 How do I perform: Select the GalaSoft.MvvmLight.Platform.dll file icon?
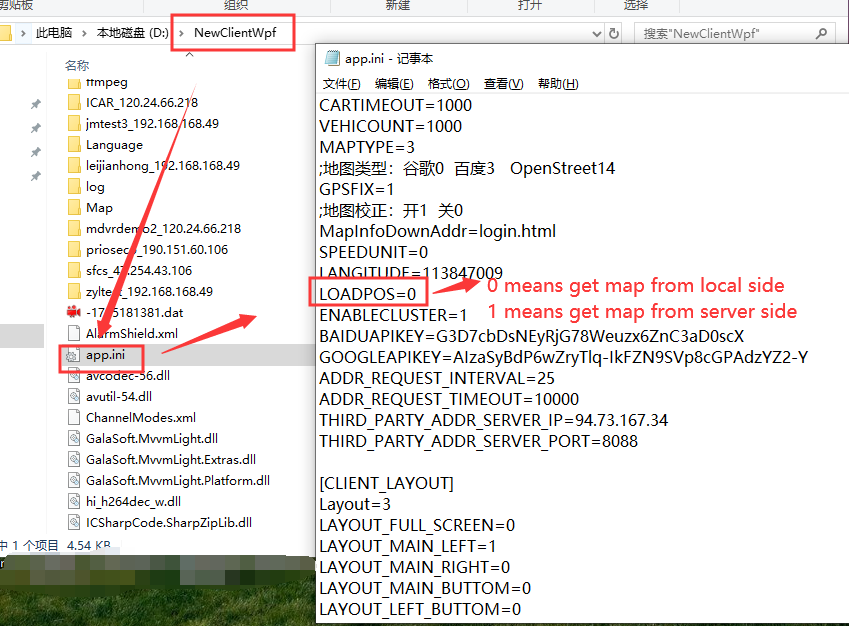click(x=74, y=481)
